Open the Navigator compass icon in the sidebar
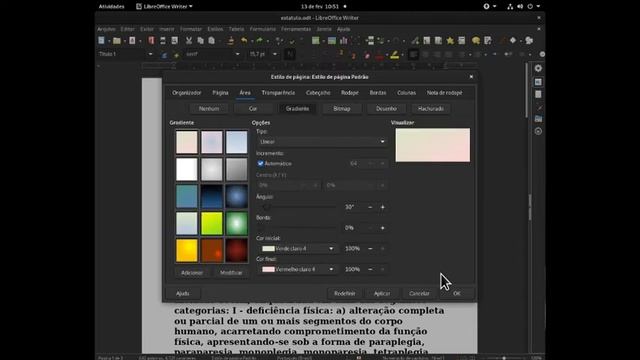This screenshot has height=360, width=640. coord(538,131)
